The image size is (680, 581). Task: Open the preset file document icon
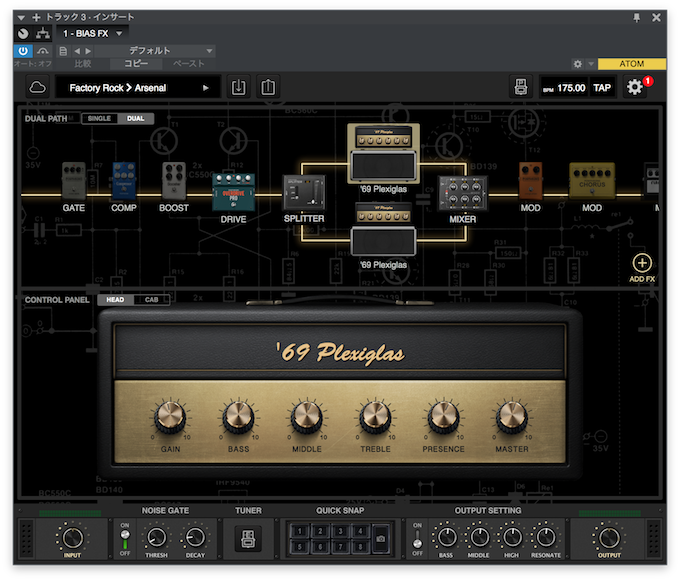(63, 51)
